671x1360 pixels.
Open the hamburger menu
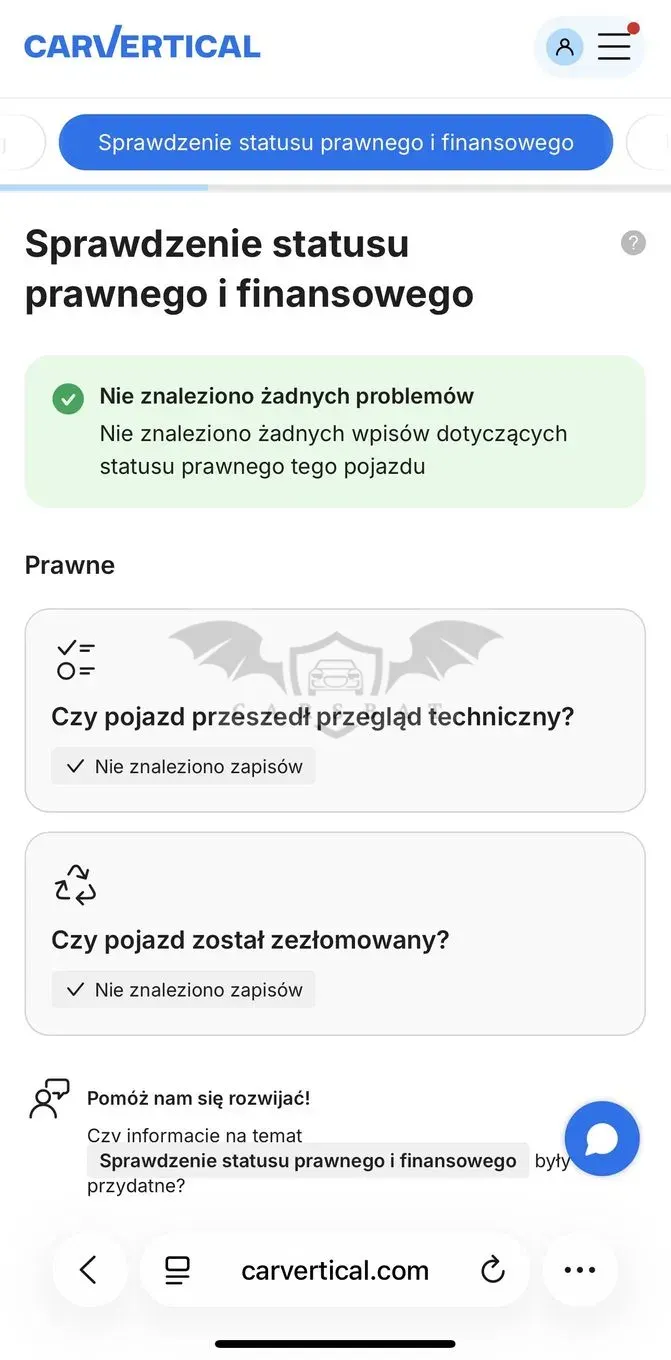pyautogui.click(x=614, y=46)
